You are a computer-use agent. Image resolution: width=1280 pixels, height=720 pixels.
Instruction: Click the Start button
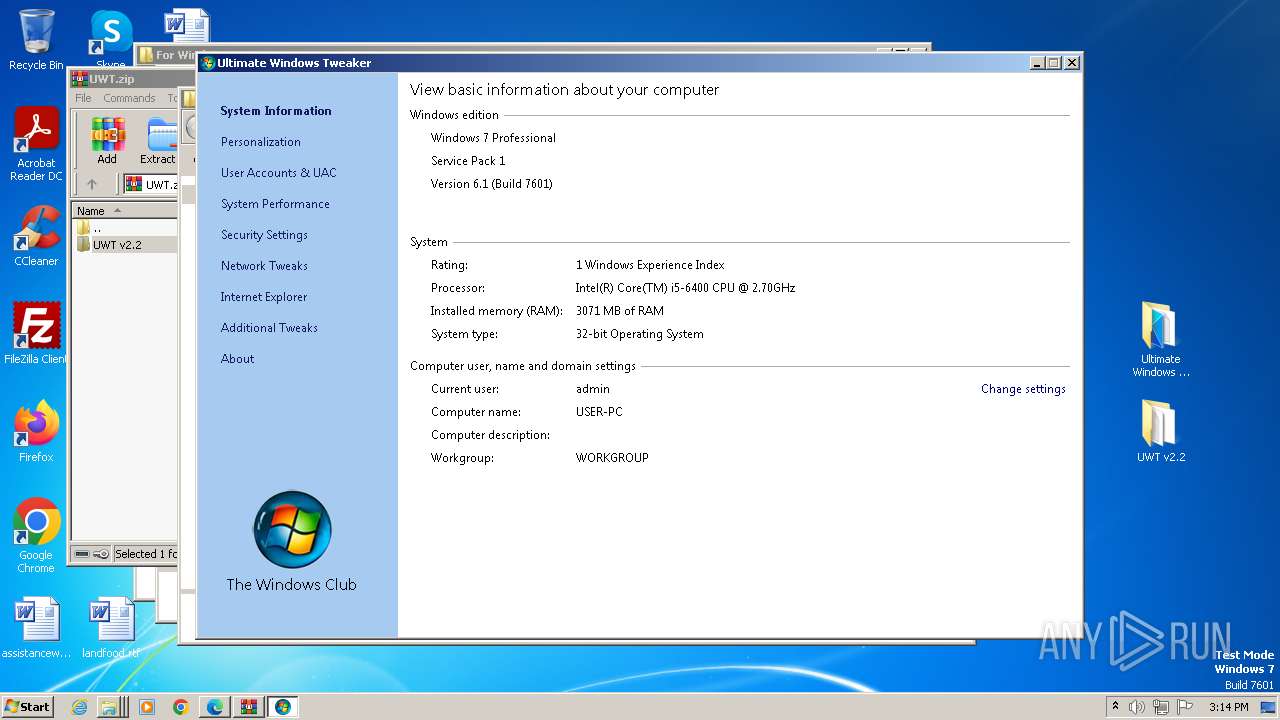tap(27, 707)
